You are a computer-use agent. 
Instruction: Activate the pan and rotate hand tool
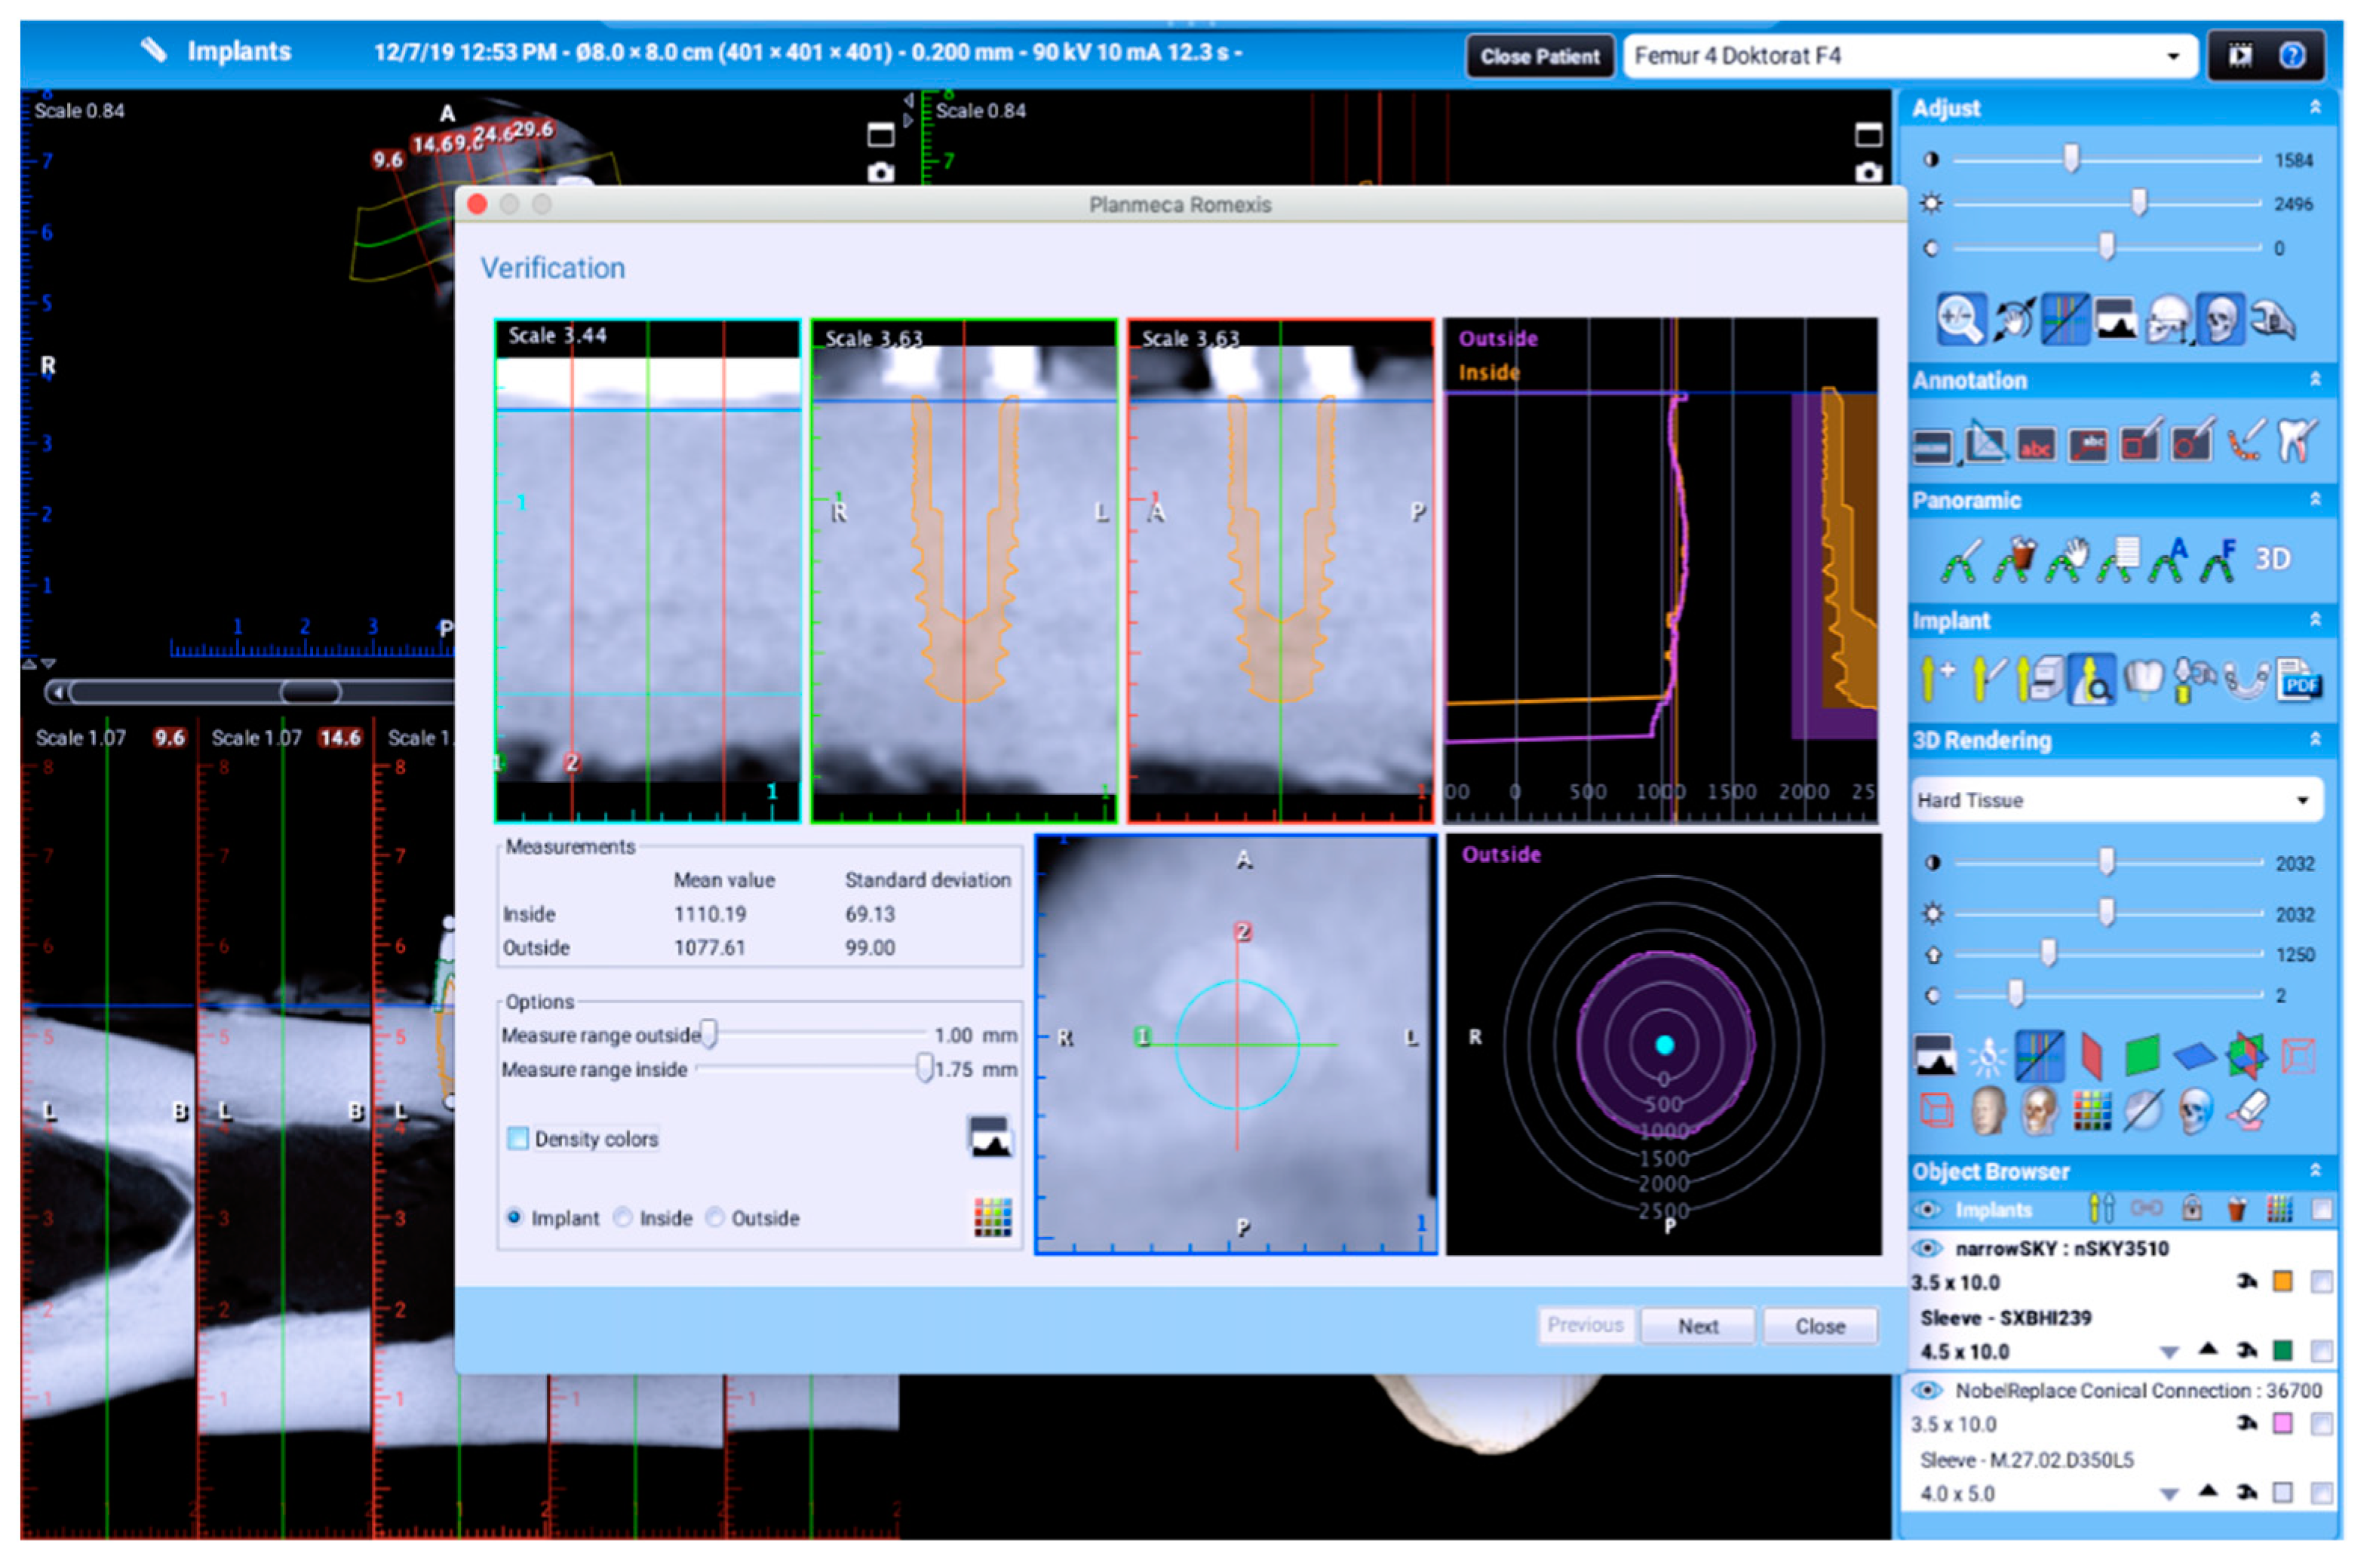(x=2014, y=320)
